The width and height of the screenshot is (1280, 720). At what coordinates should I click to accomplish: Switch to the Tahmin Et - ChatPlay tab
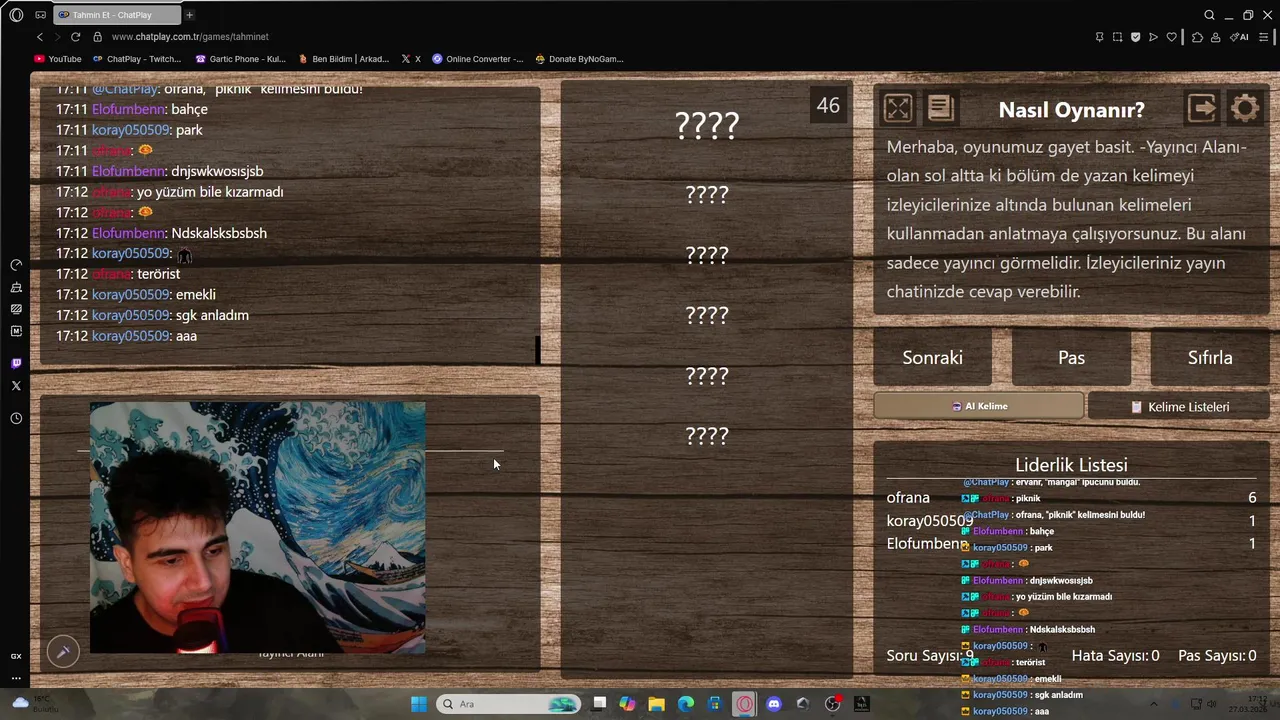click(x=115, y=15)
